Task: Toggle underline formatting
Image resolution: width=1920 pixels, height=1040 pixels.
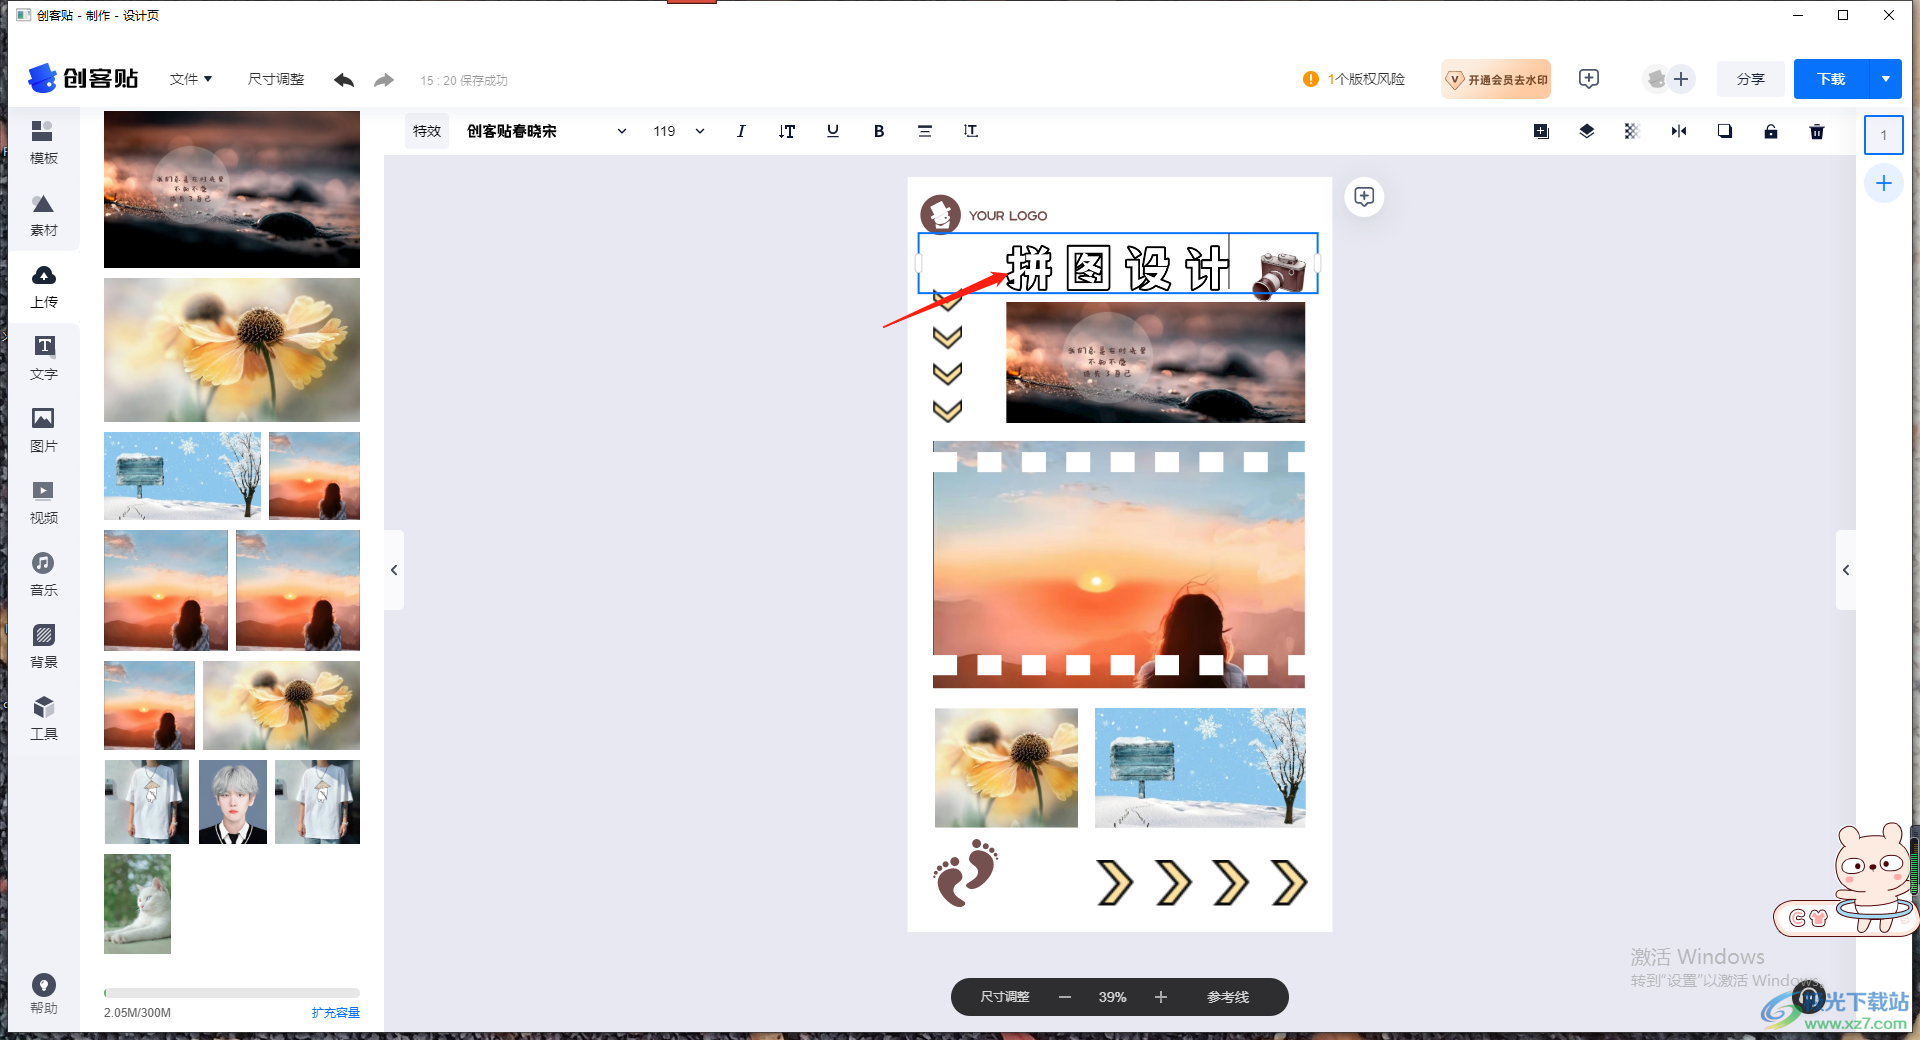Action: [833, 131]
